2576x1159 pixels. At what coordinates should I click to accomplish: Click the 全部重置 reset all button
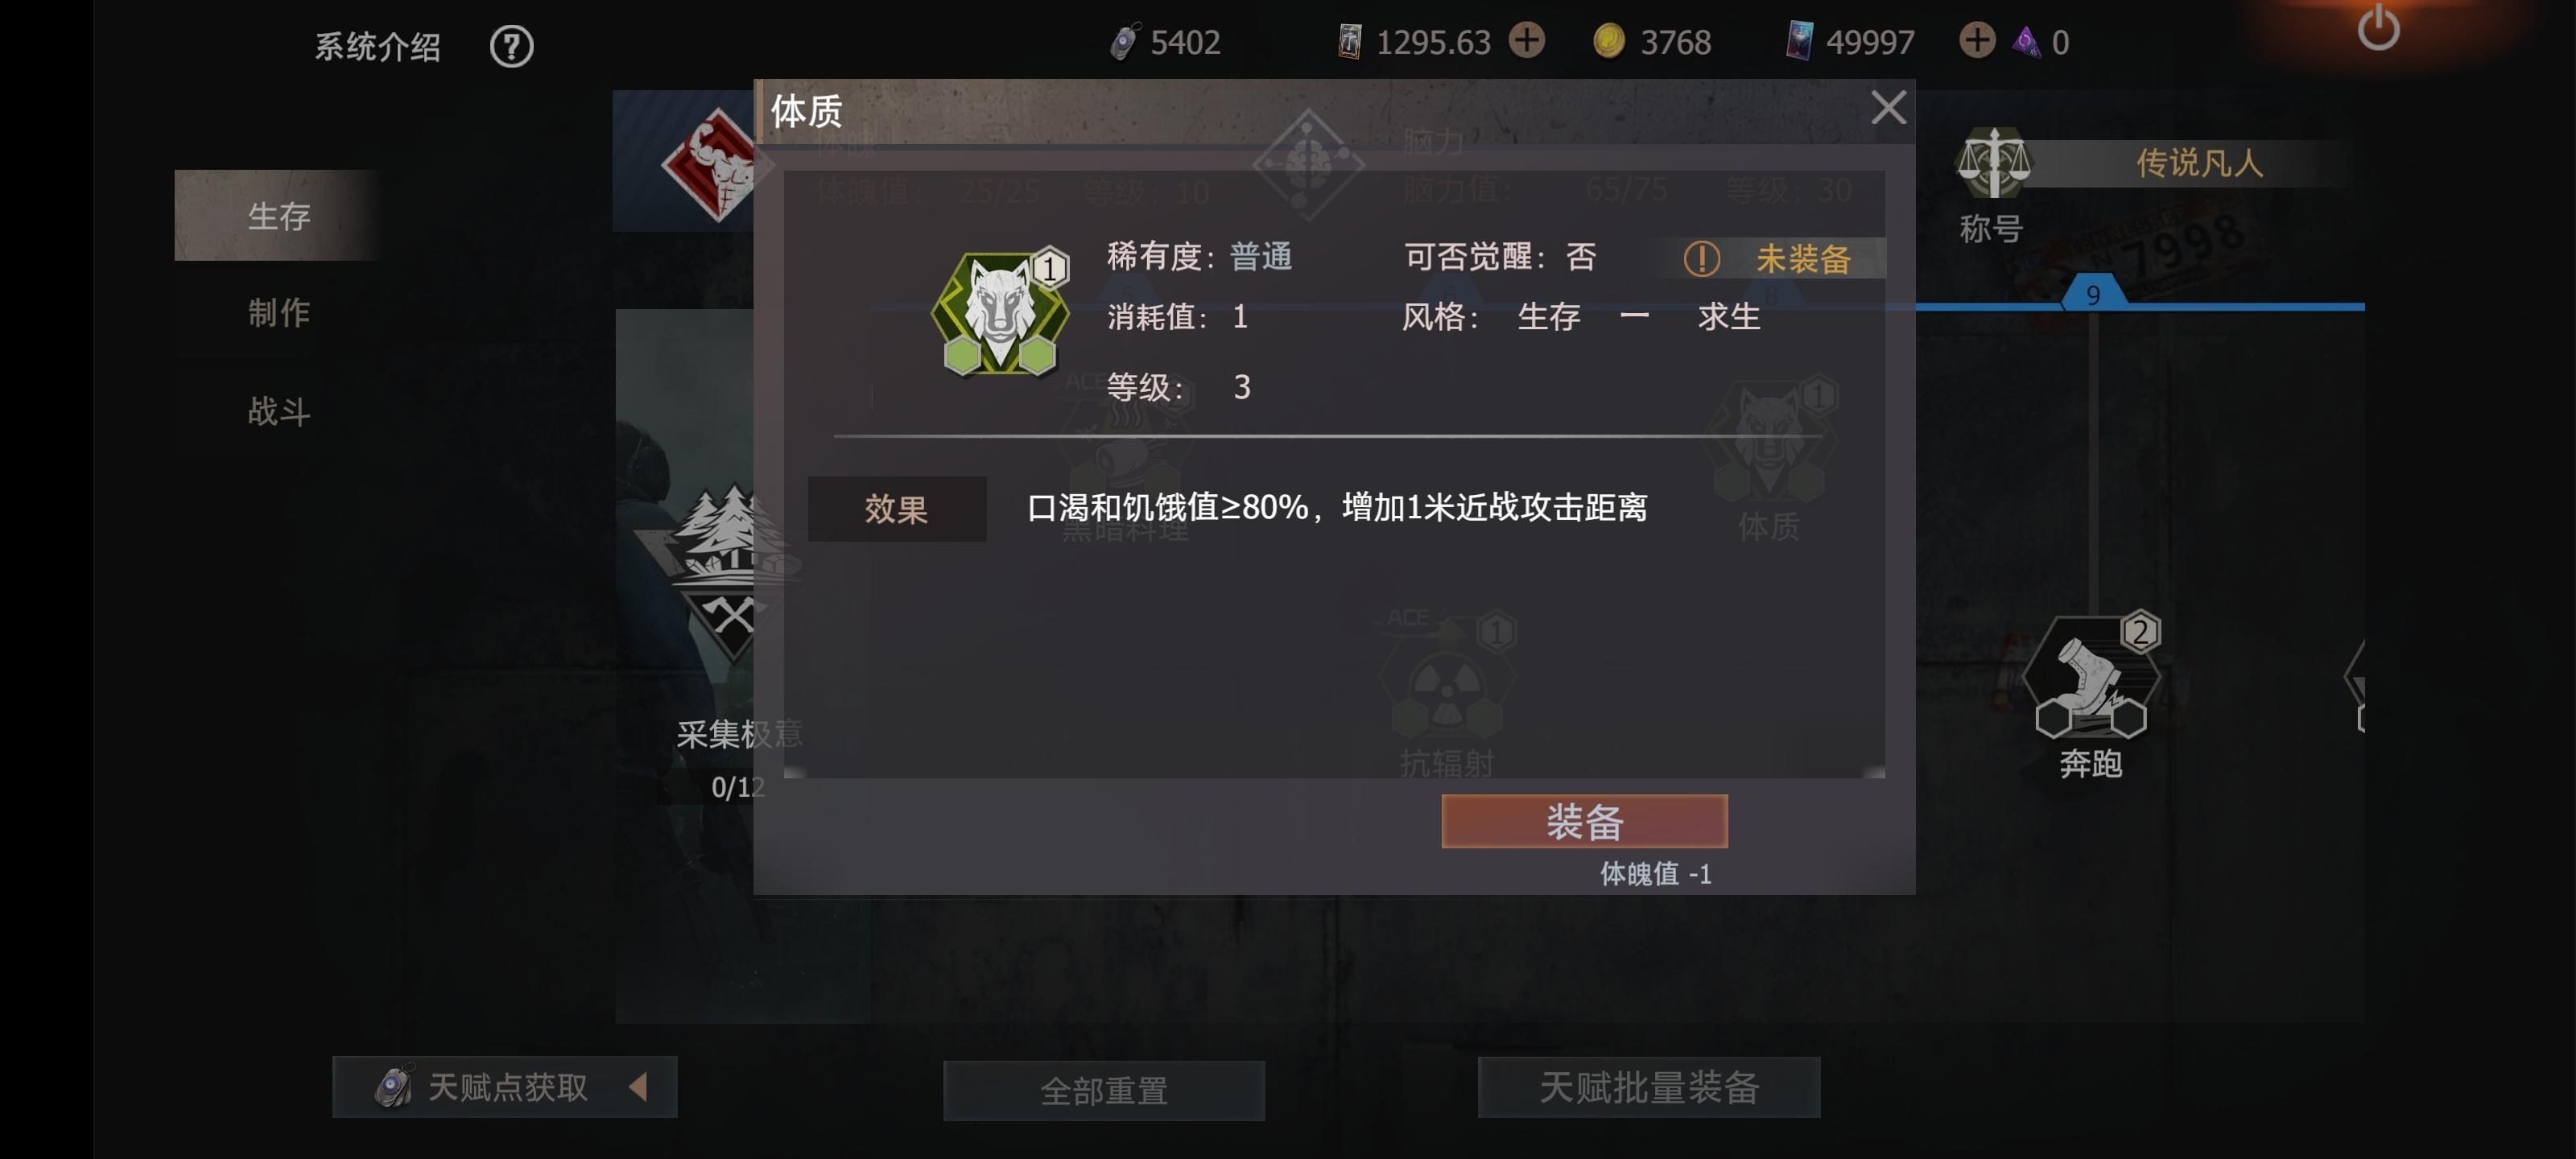click(x=1104, y=1089)
